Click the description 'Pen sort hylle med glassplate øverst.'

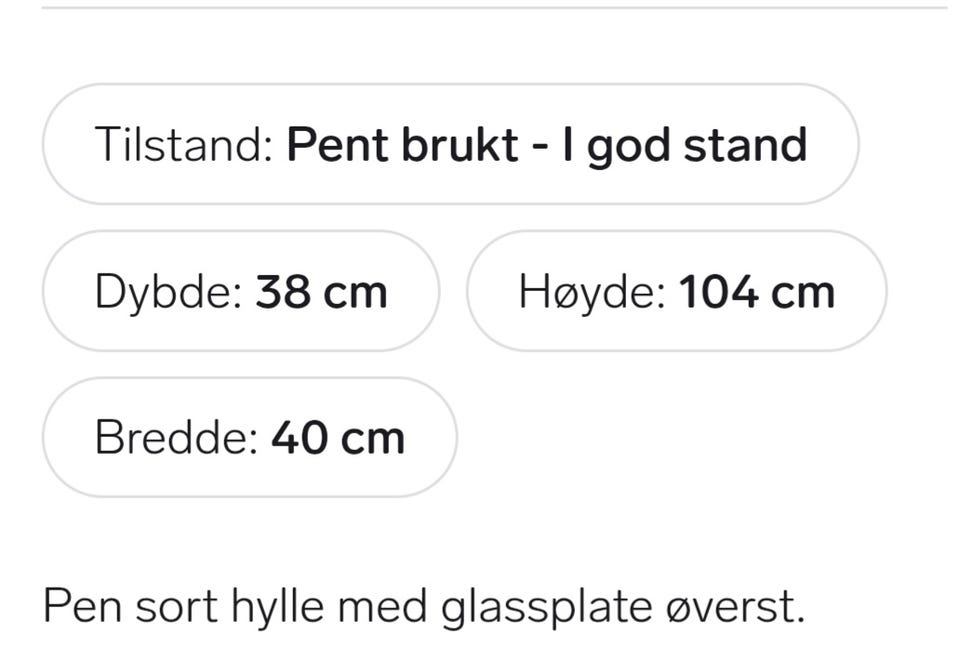click(x=424, y=607)
